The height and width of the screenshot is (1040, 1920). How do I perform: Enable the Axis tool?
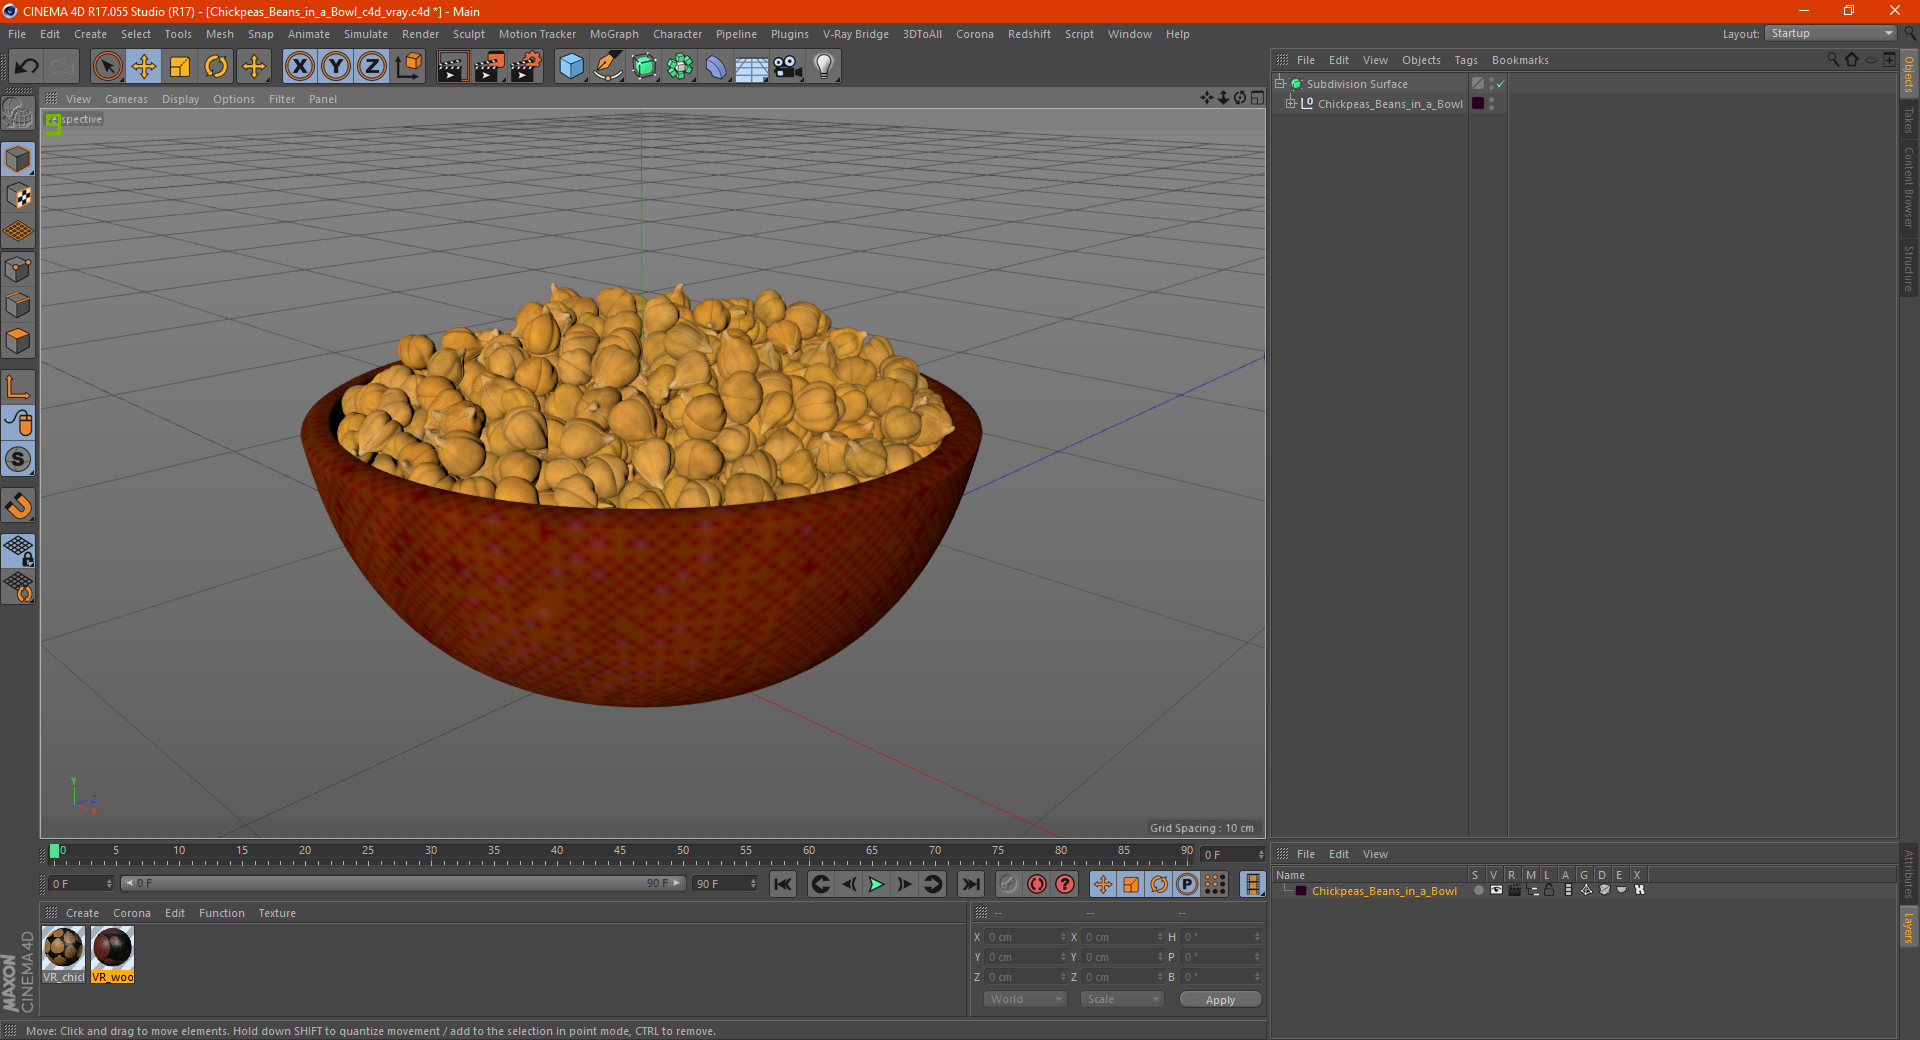(18, 387)
